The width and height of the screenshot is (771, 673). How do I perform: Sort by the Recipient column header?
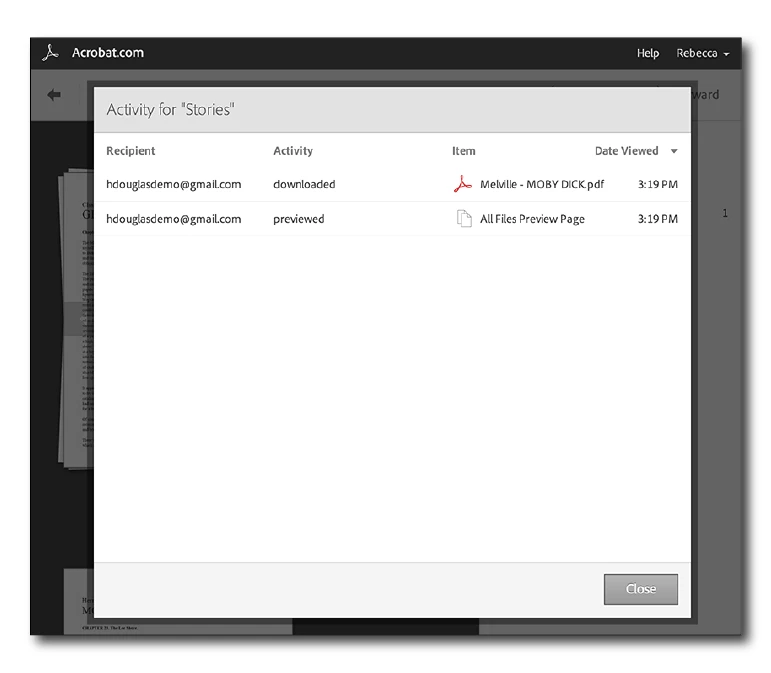point(130,151)
